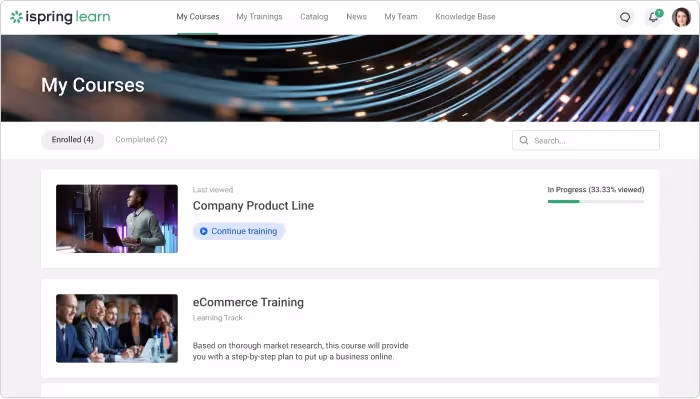Click the eCommerce Training description text
This screenshot has width=700, height=399.
coord(300,351)
